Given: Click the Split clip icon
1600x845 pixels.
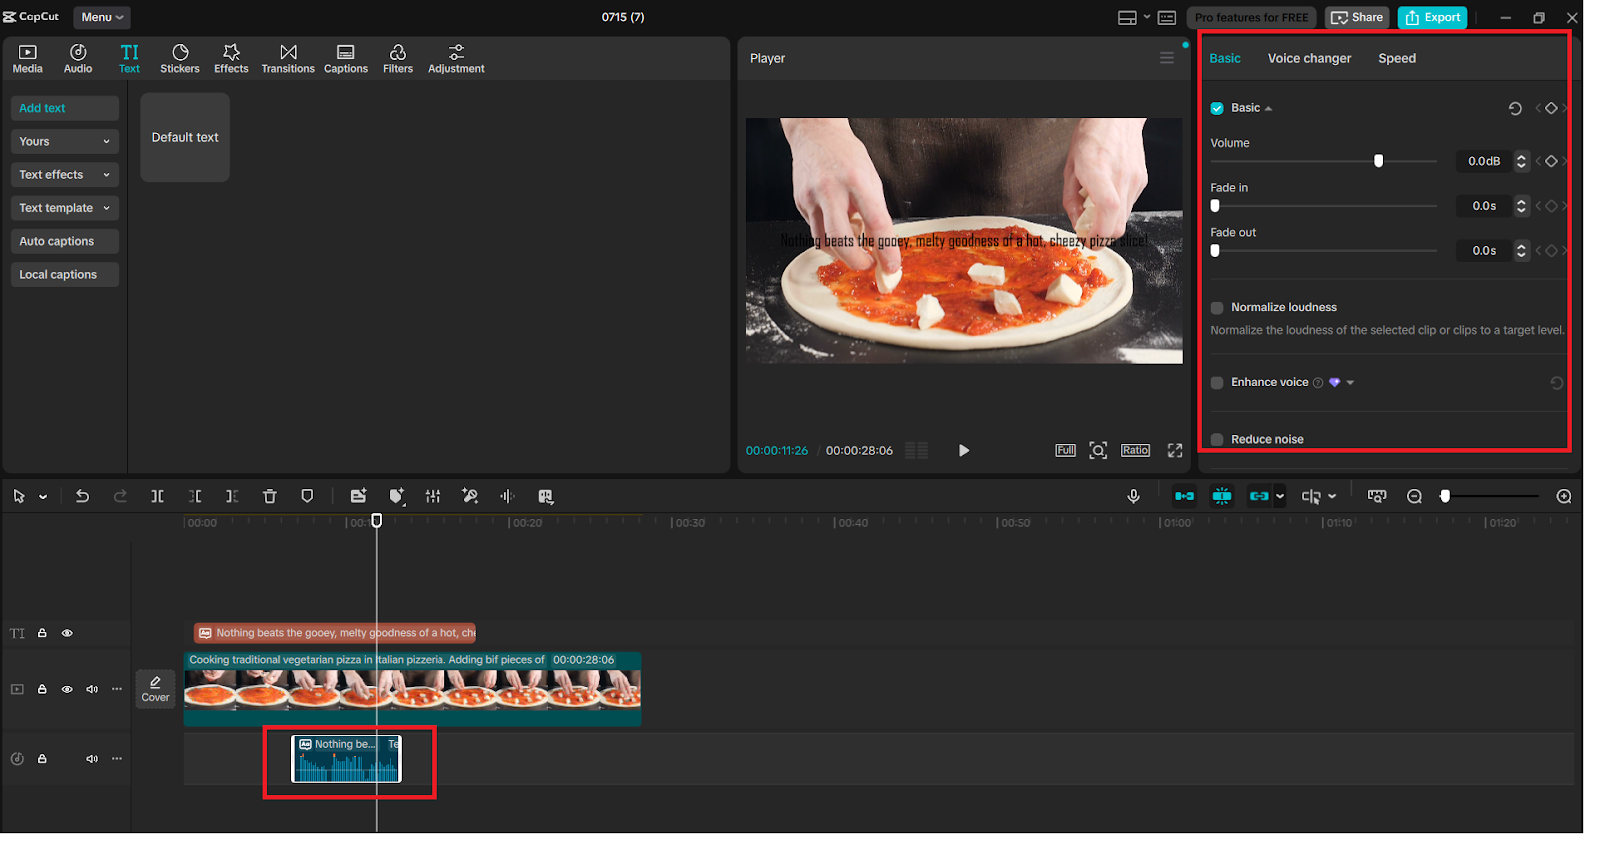Looking at the screenshot, I should (x=157, y=496).
